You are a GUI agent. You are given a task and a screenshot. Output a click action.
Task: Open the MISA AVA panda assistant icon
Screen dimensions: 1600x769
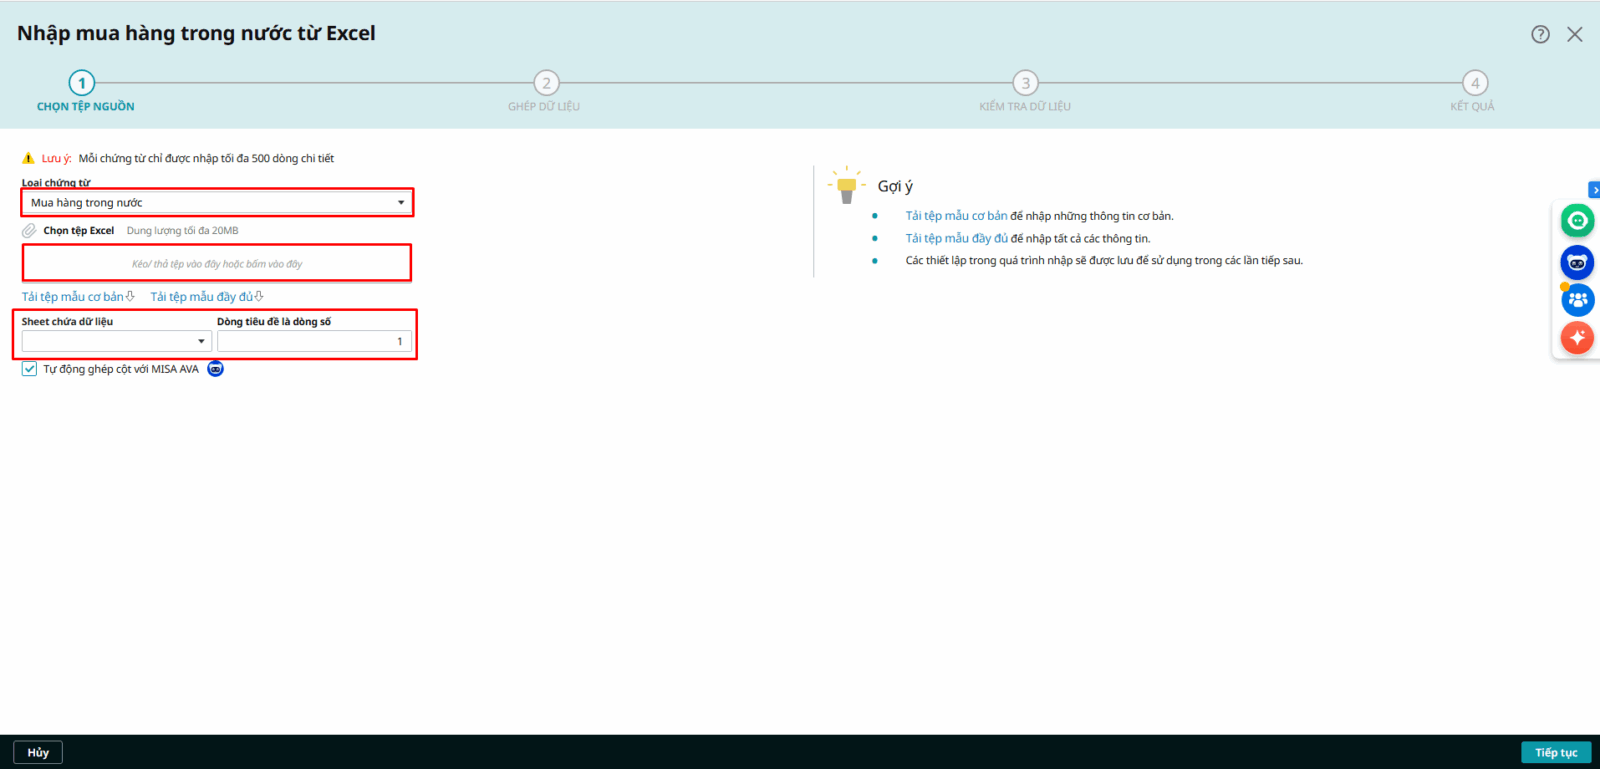coord(1577,262)
